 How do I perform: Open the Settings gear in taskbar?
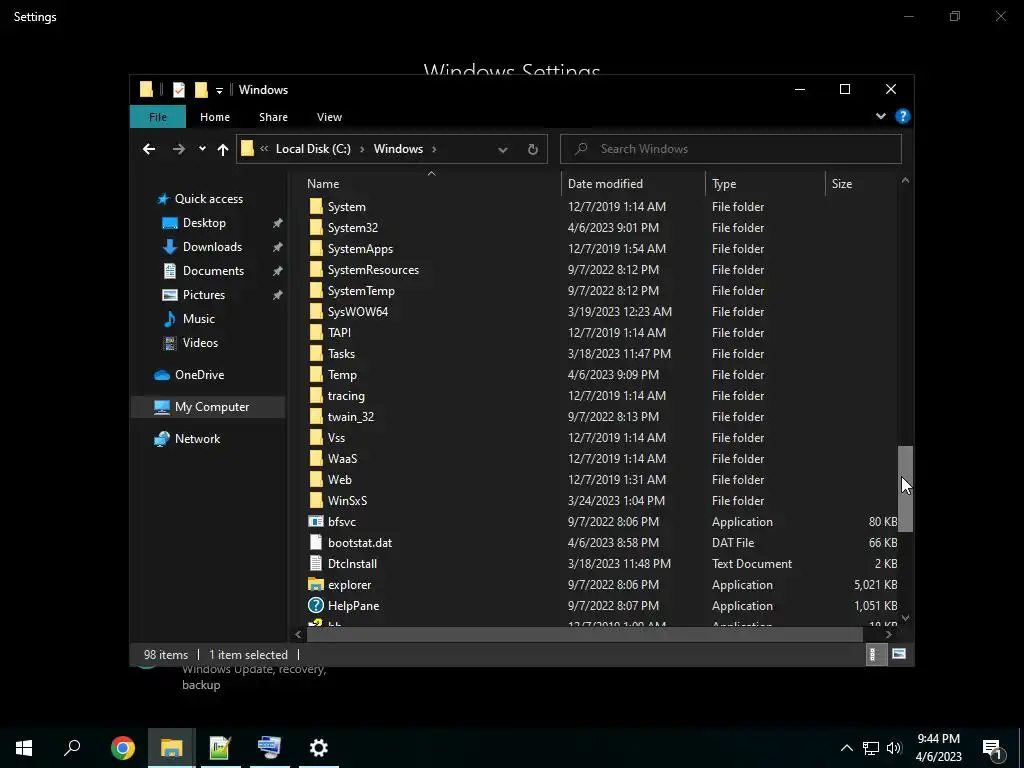click(x=319, y=748)
